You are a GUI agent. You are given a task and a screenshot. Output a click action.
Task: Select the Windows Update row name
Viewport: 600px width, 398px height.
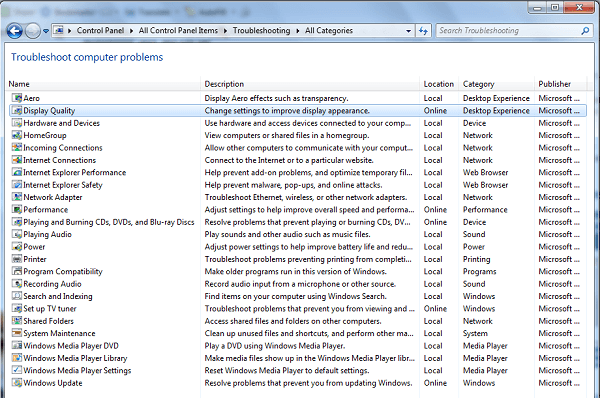(53, 383)
